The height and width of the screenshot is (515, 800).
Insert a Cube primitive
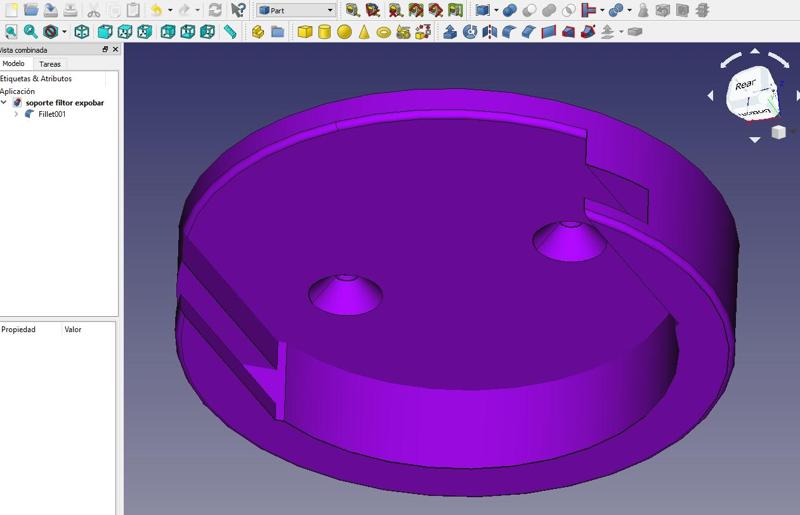(x=305, y=32)
